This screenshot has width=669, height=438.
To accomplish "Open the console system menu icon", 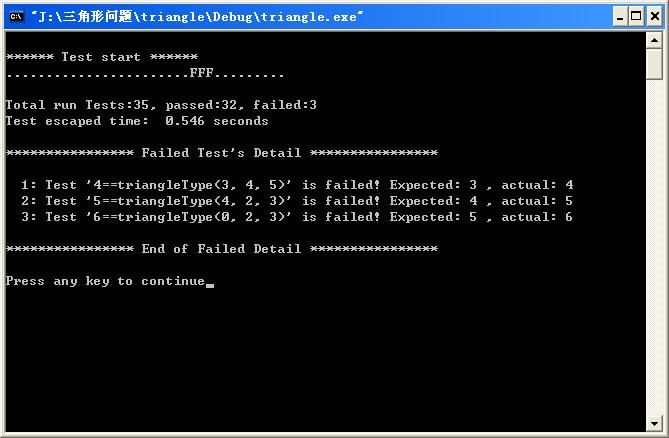I will click(x=17, y=17).
